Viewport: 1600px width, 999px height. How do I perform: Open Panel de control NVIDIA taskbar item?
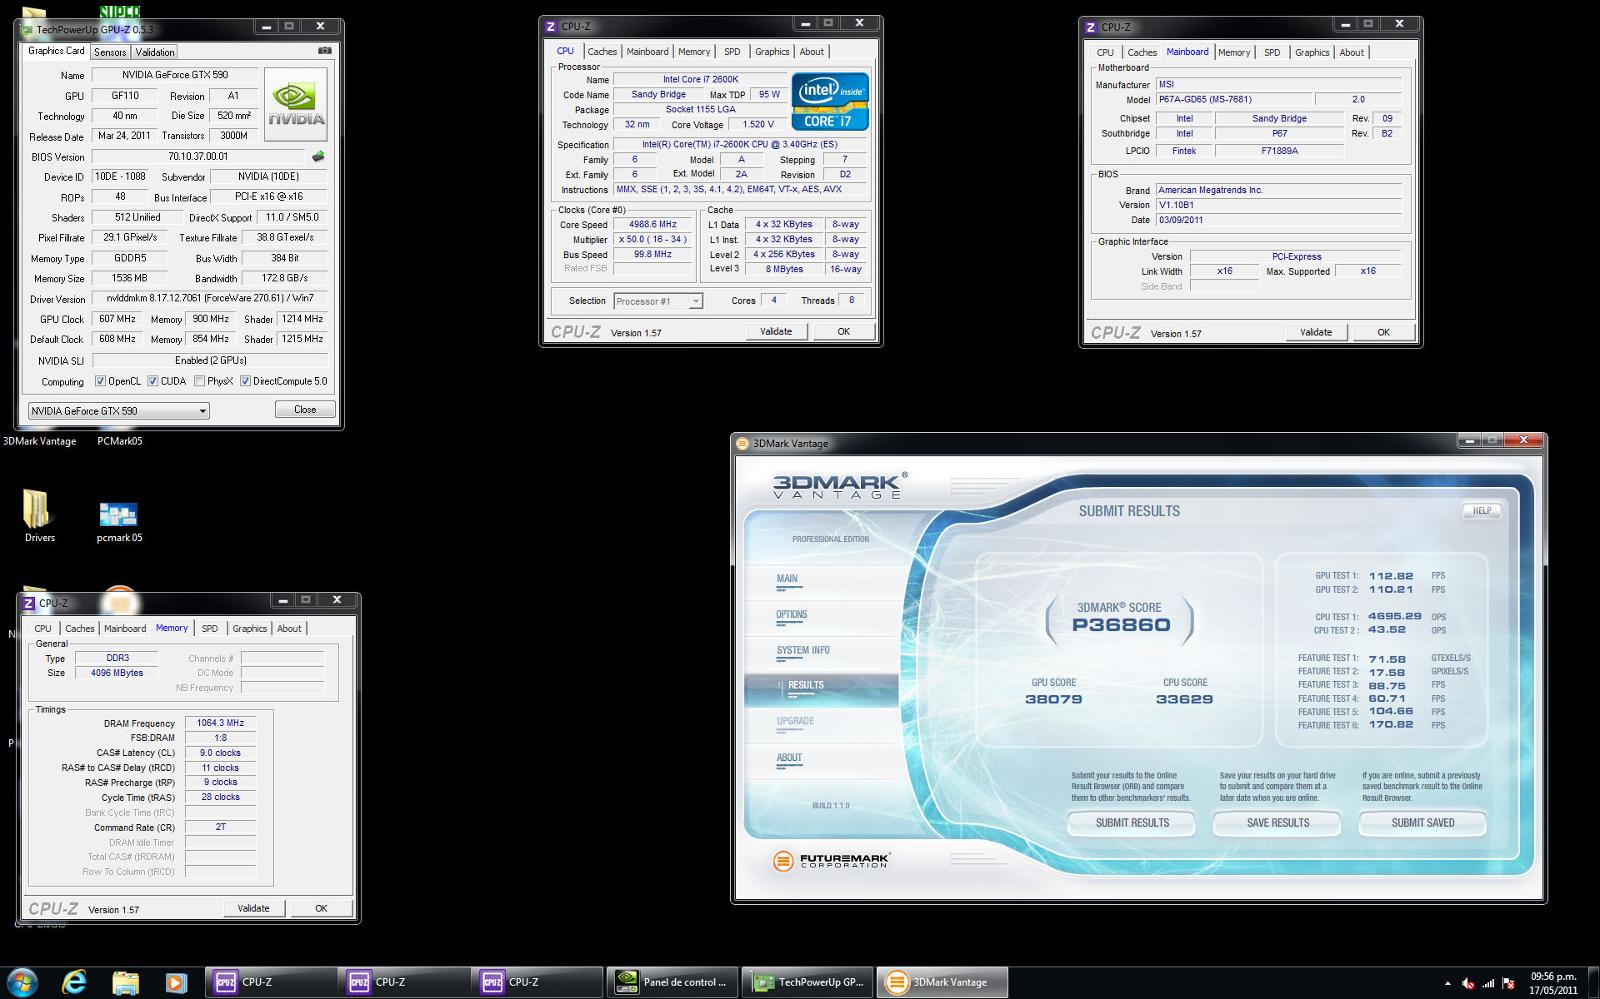673,982
